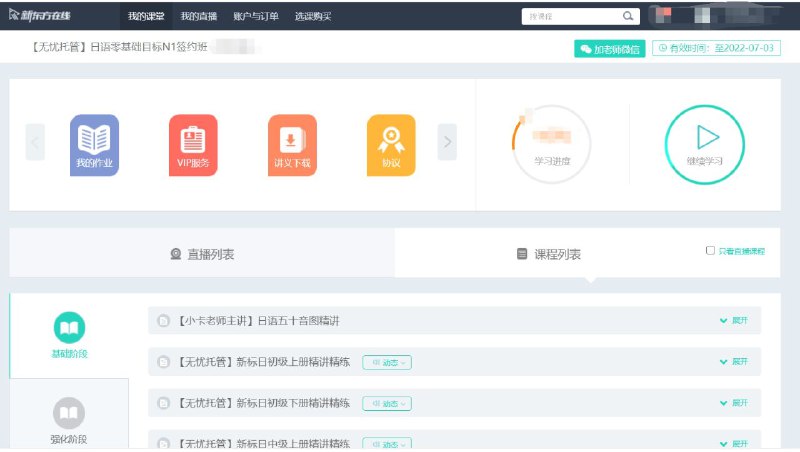The width and height of the screenshot is (800, 452).
Task: Click the carousel left arrow
Action: [35, 142]
